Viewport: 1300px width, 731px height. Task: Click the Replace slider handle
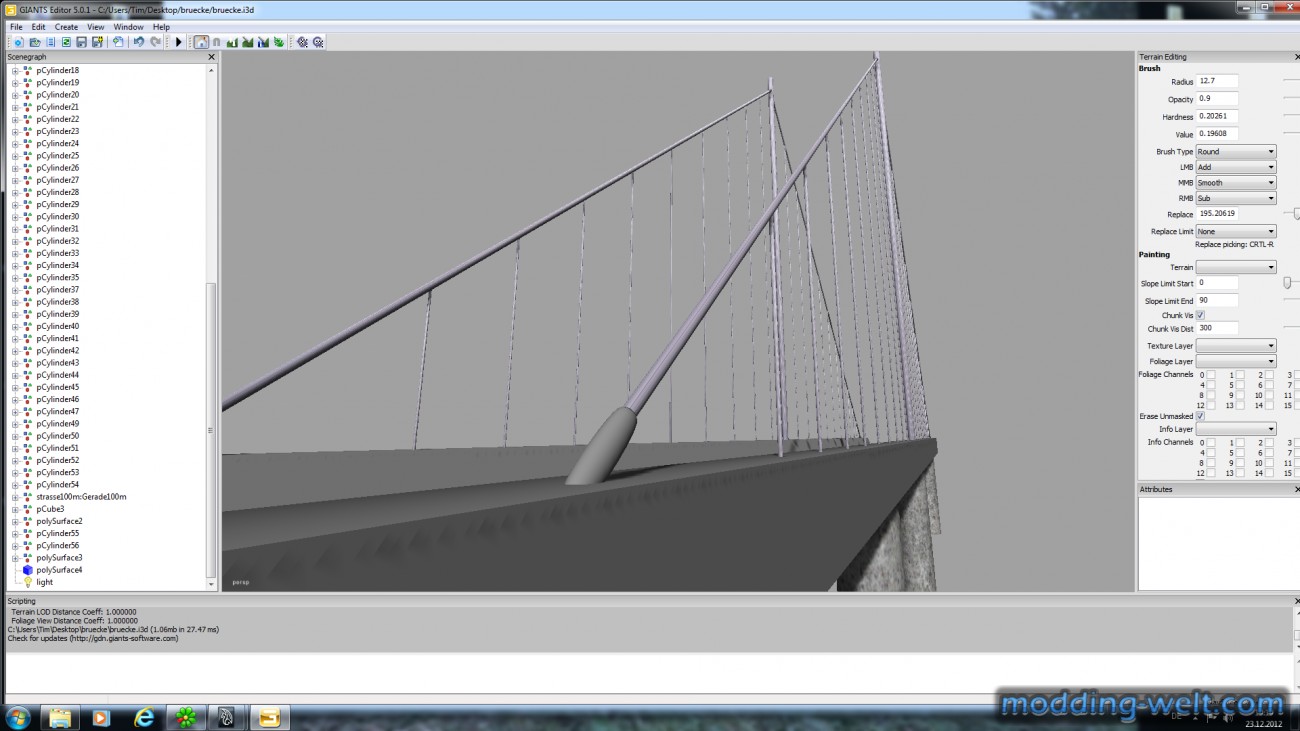tap(1297, 214)
